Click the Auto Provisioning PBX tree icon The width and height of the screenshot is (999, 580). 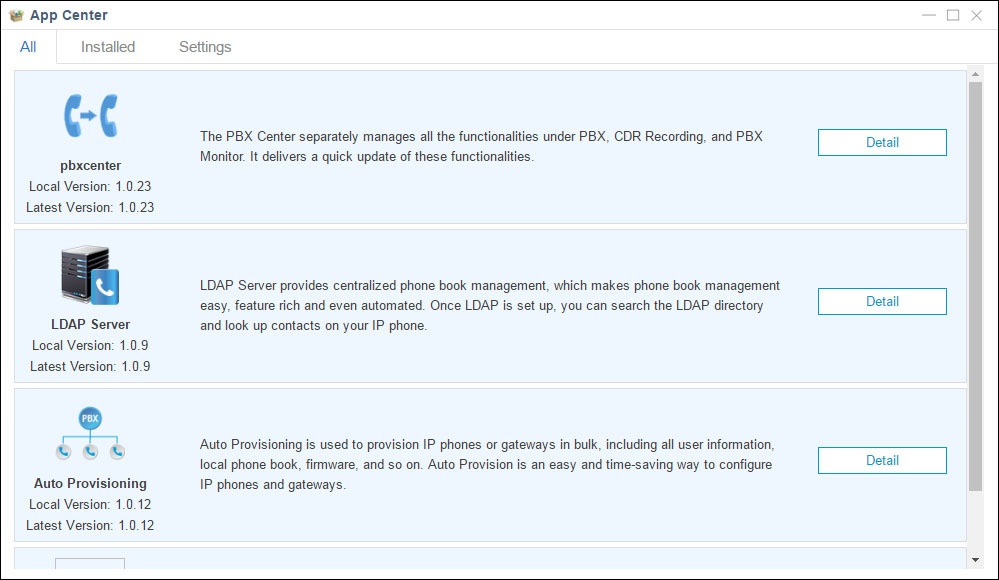tap(90, 434)
